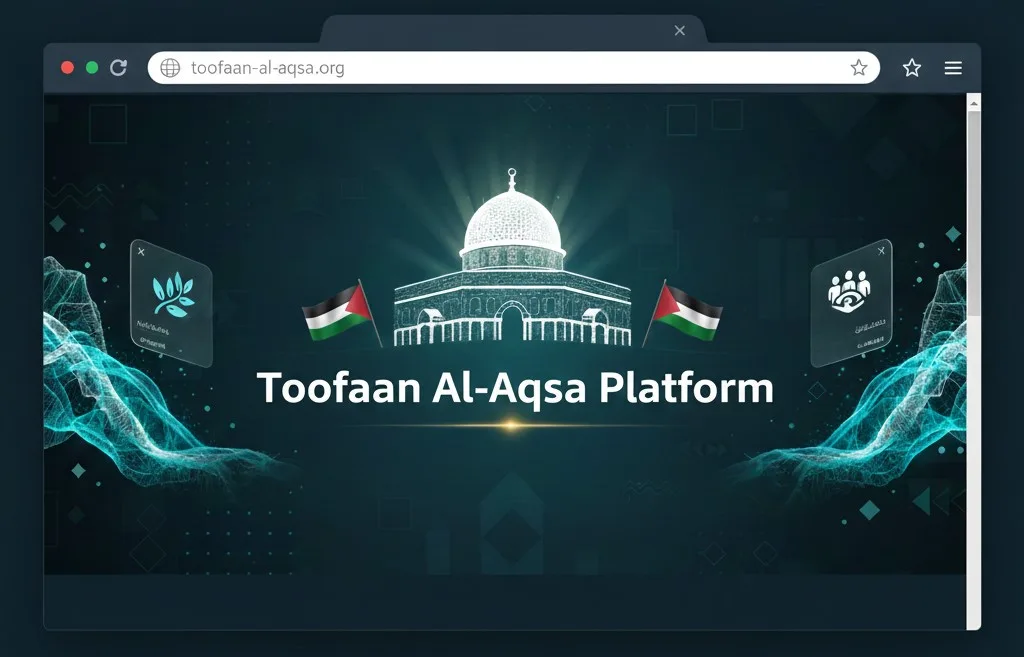
Task: Click the red window close dot
Action: (67, 67)
